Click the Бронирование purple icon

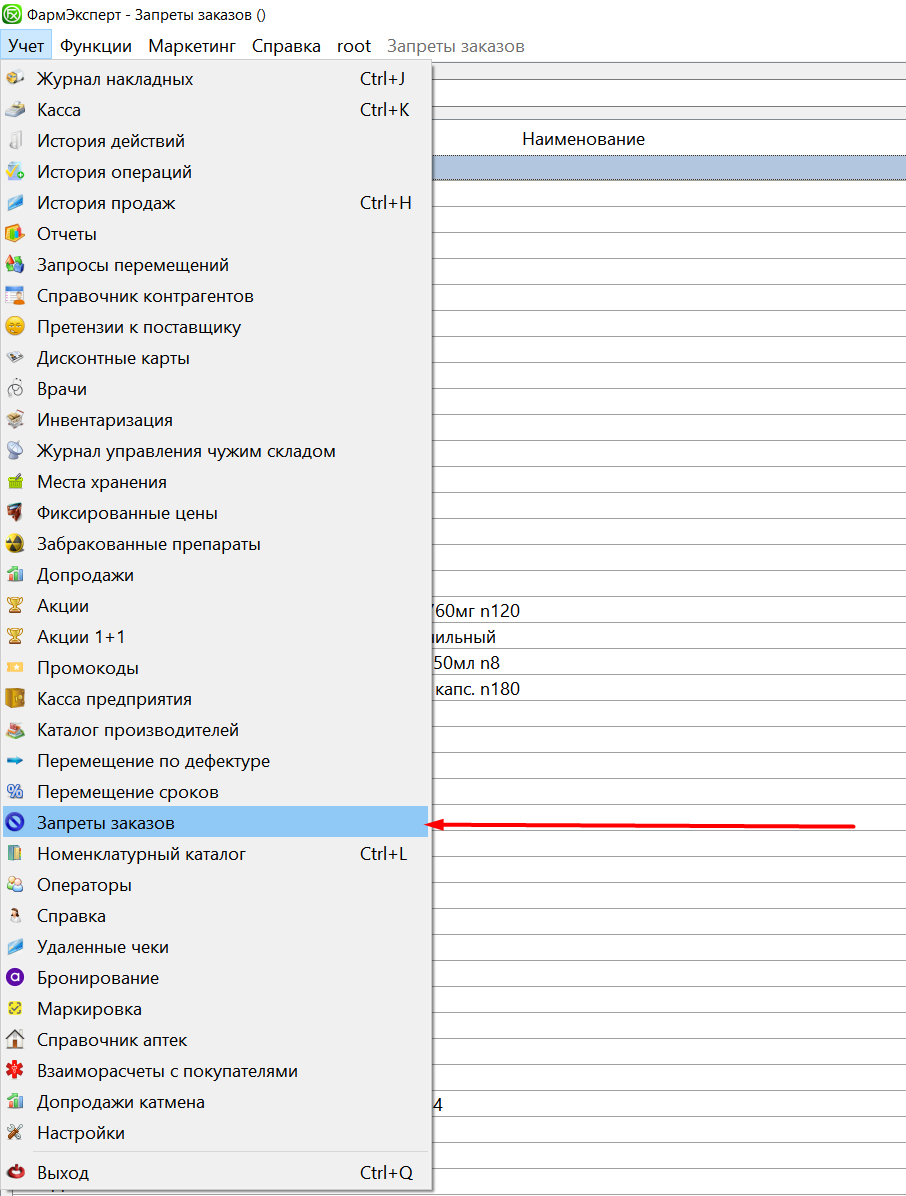[x=15, y=978]
